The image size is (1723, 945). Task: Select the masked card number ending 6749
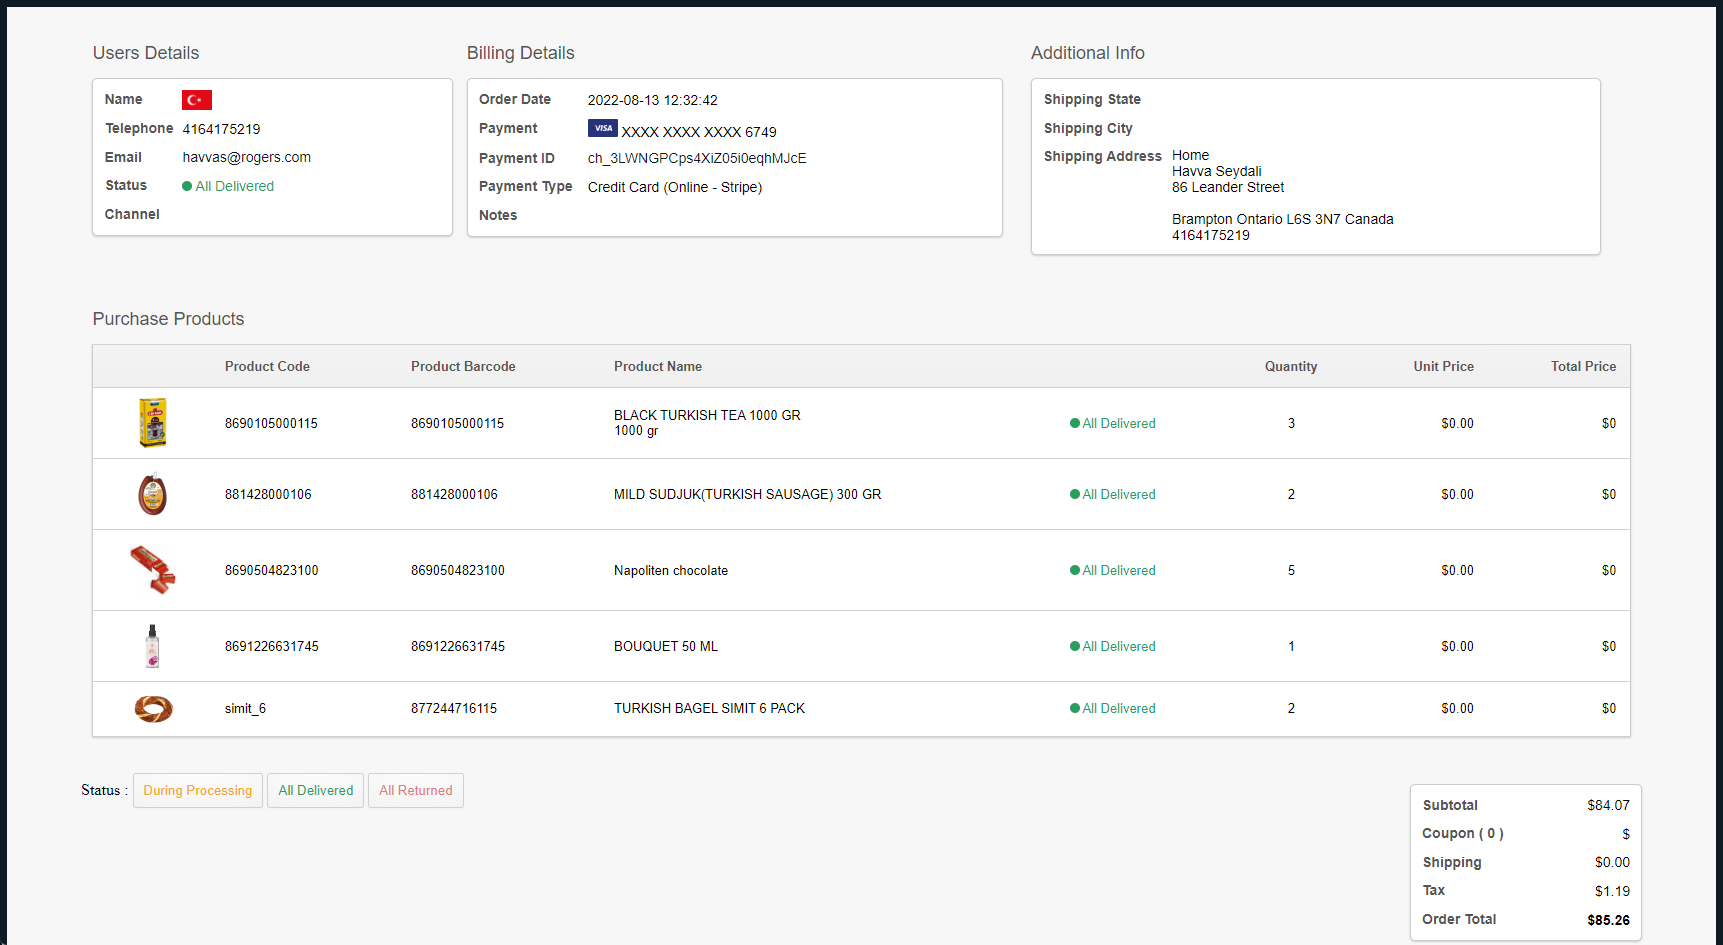699,132
